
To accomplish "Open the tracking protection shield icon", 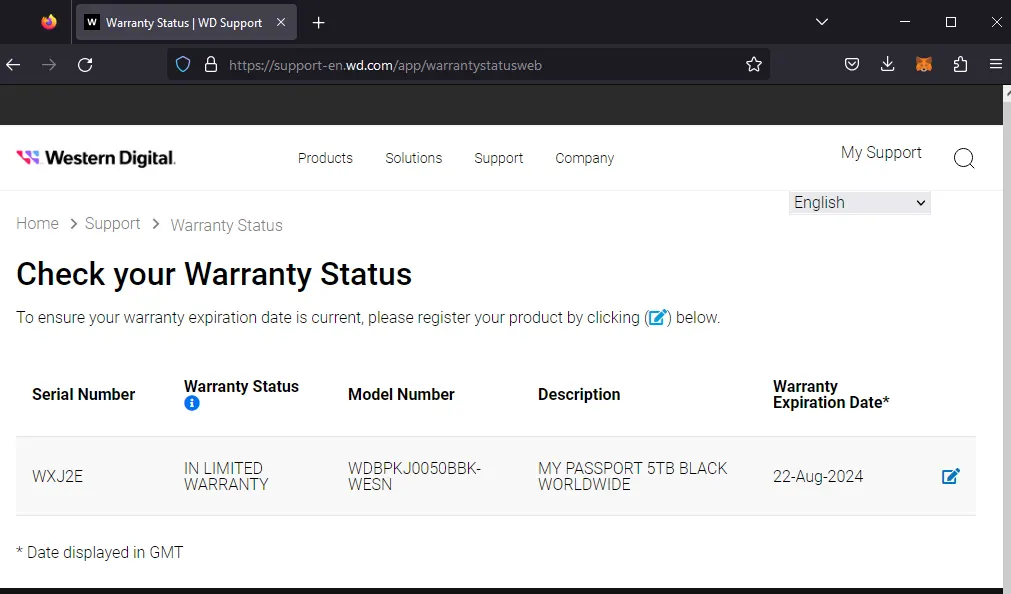I will pos(183,64).
